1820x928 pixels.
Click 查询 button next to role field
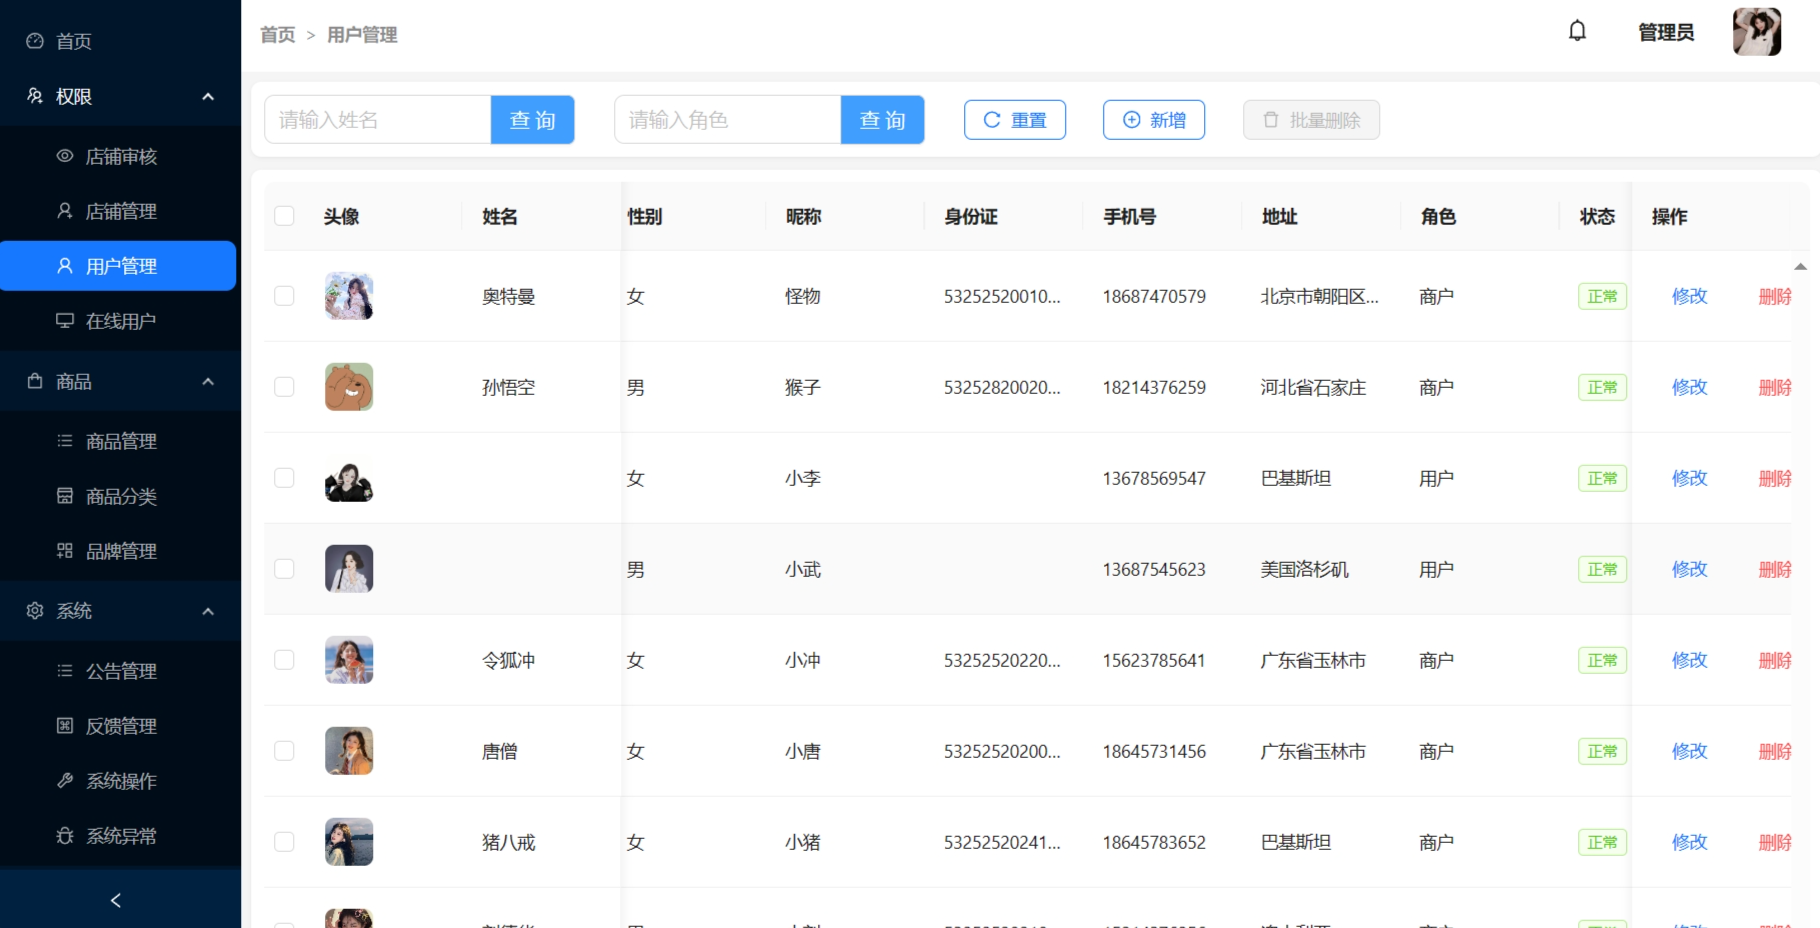point(882,120)
